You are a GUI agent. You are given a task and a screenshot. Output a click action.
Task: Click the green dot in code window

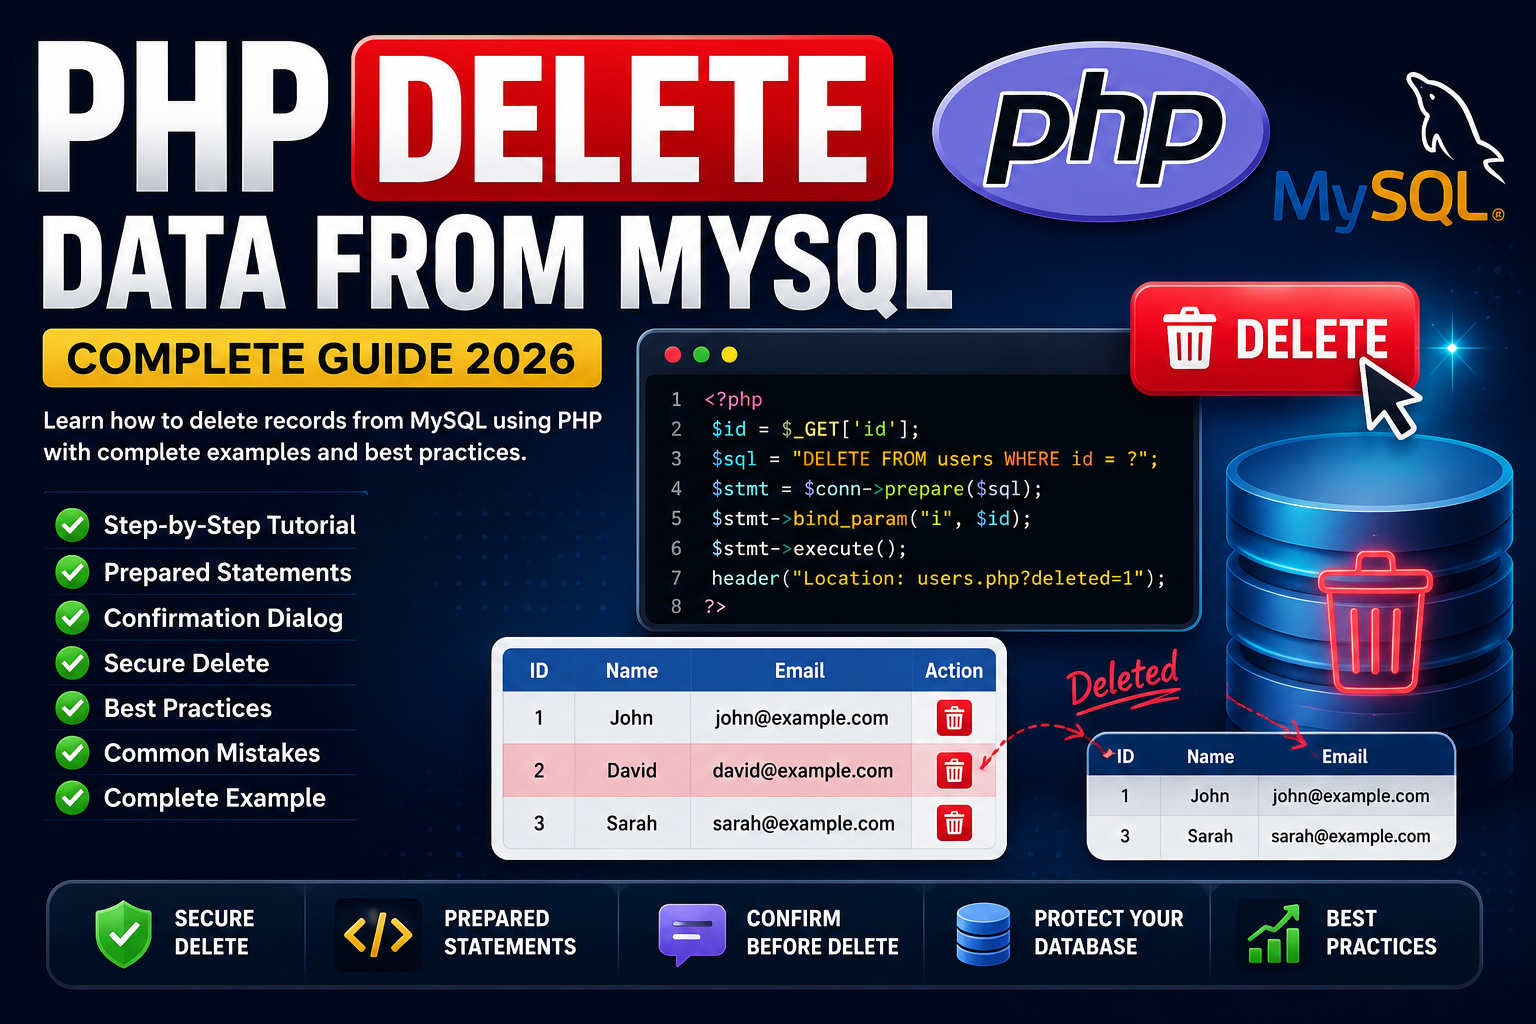[701, 355]
